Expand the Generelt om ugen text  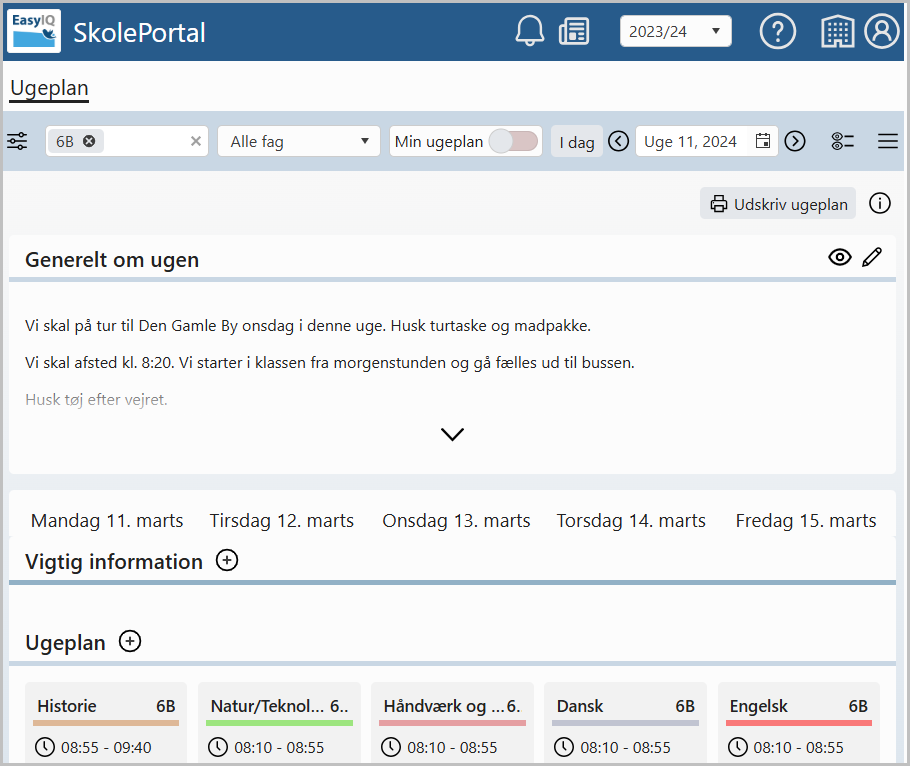pyautogui.click(x=452, y=434)
